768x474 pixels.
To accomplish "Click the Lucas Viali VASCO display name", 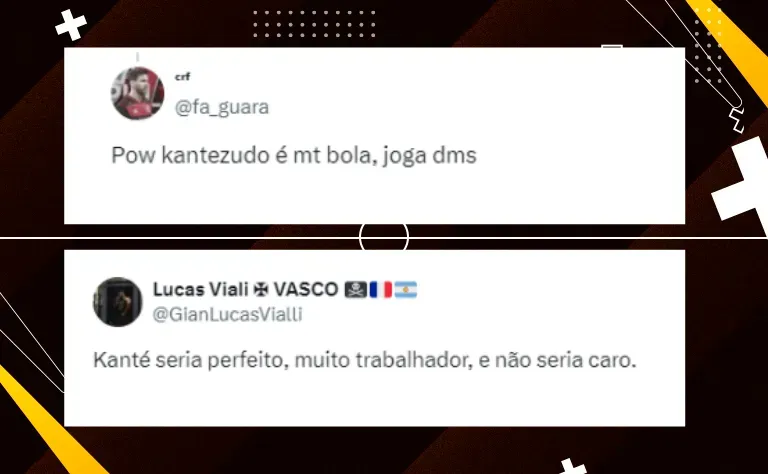I will click(x=245, y=289).
